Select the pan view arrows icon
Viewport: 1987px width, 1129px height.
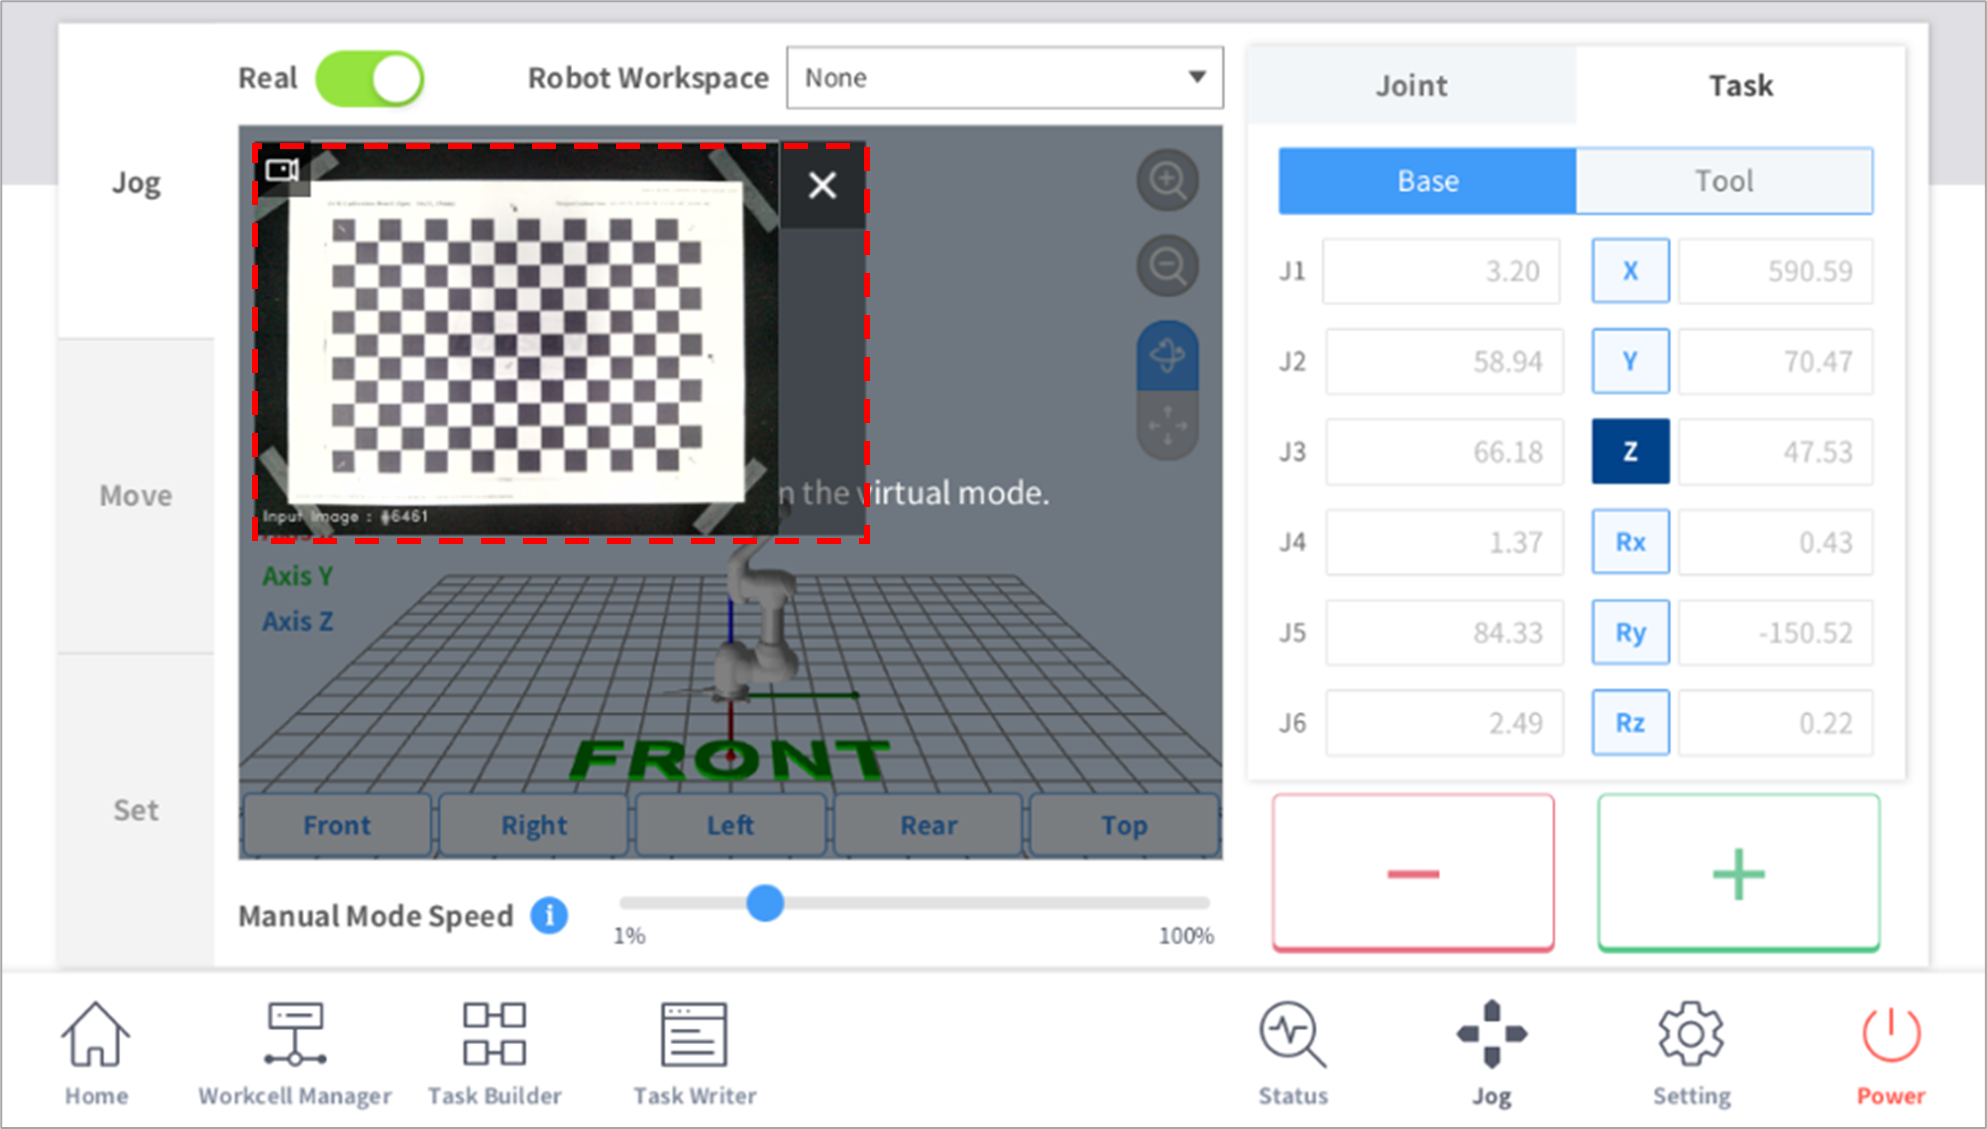[x=1167, y=427]
